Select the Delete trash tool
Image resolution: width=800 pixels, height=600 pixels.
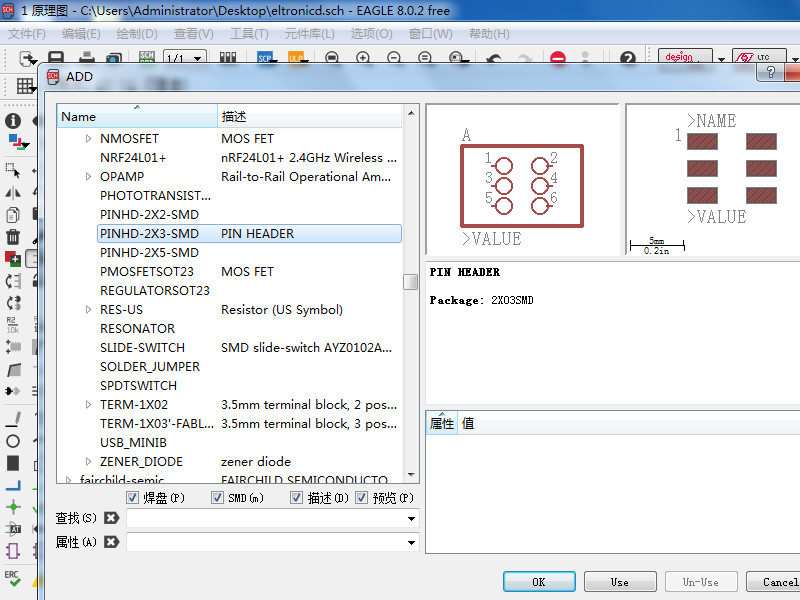[x=13, y=237]
